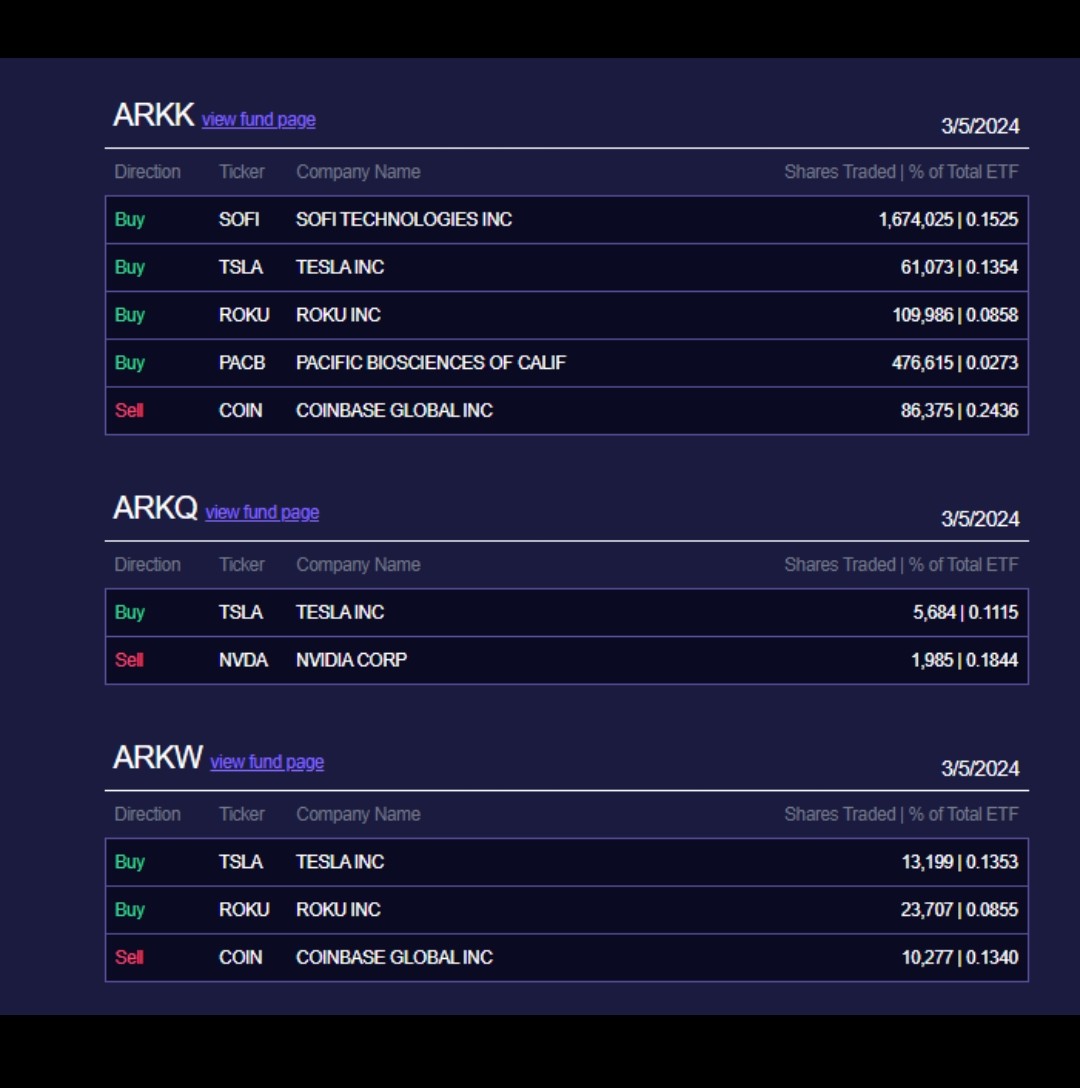Image resolution: width=1080 pixels, height=1088 pixels.
Task: Open ARKK view fund page link
Action: coord(258,119)
